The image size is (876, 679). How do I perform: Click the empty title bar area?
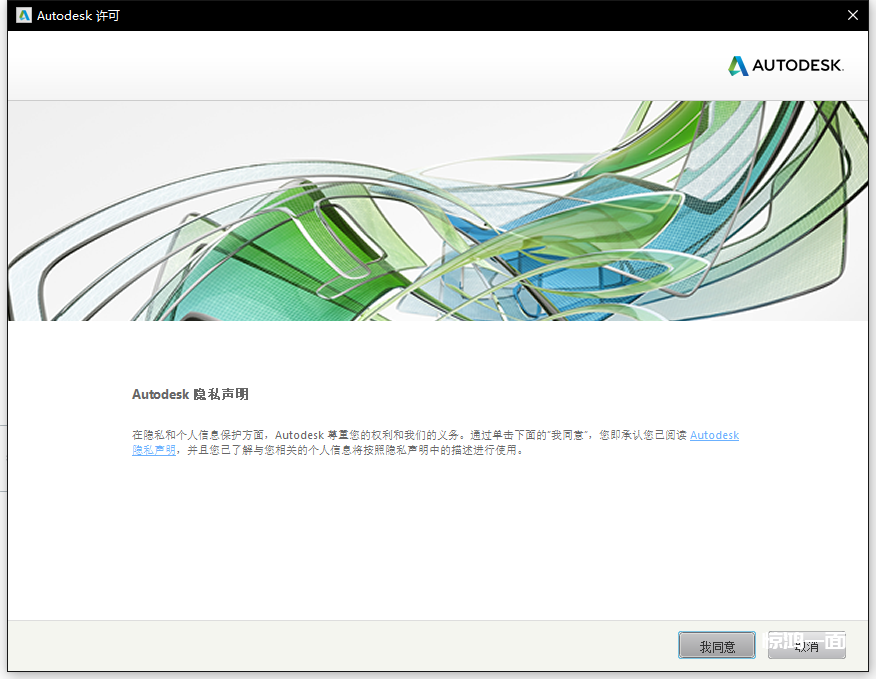450,16
